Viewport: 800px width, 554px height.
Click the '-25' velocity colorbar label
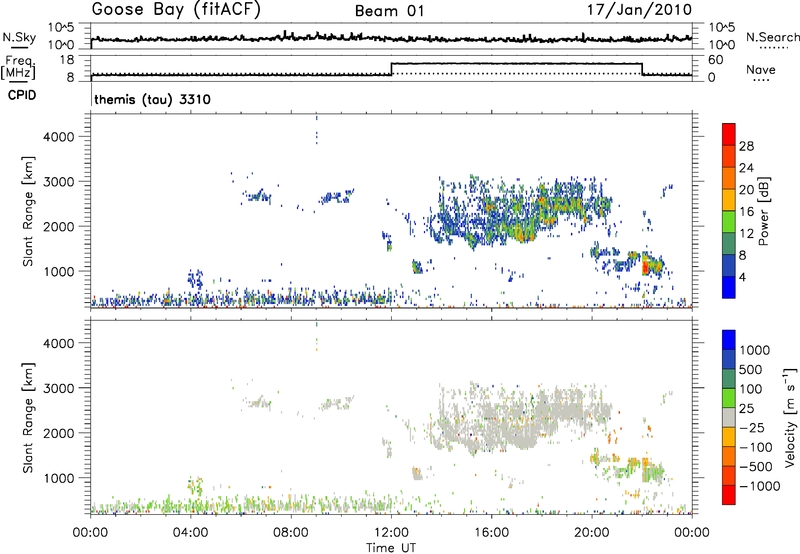coord(752,428)
